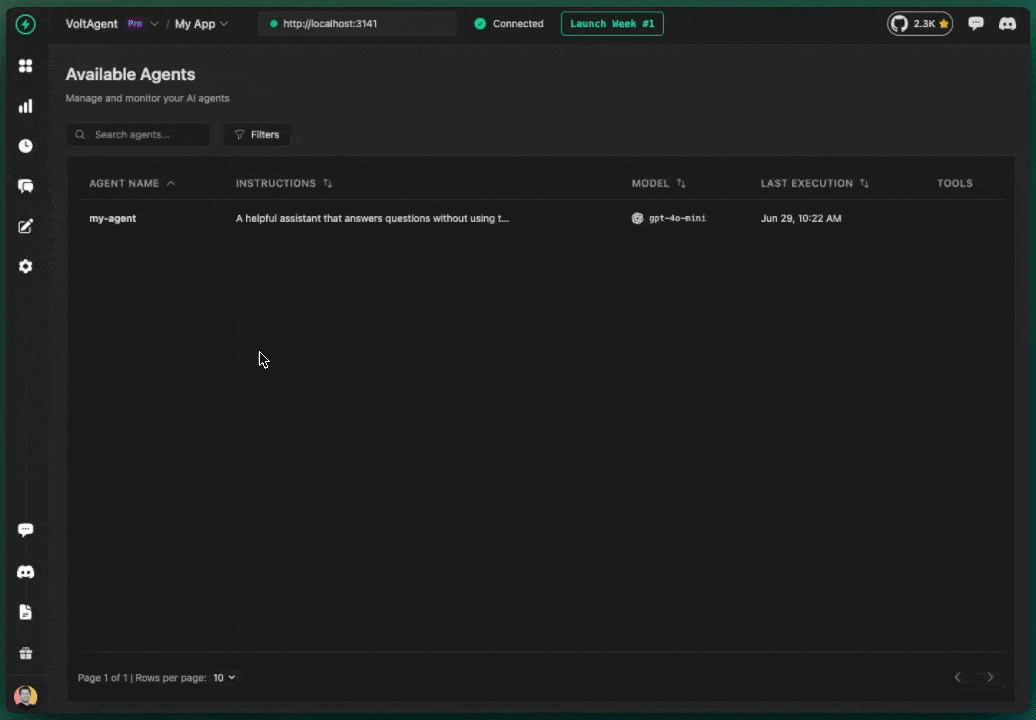
Task: Click the http://localhost:3141 URL field
Action: pos(357,24)
